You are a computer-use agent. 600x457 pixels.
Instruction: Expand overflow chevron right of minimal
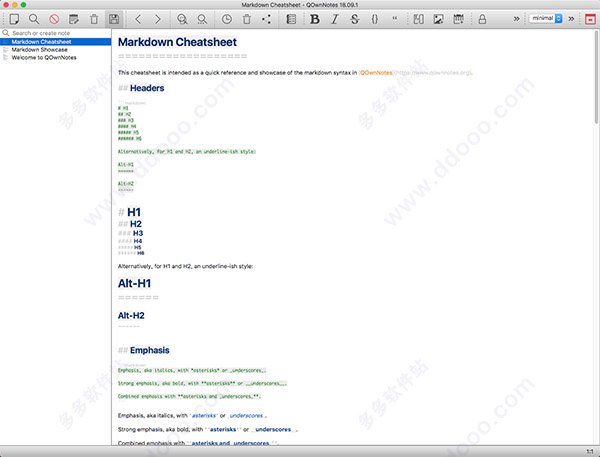pos(571,18)
